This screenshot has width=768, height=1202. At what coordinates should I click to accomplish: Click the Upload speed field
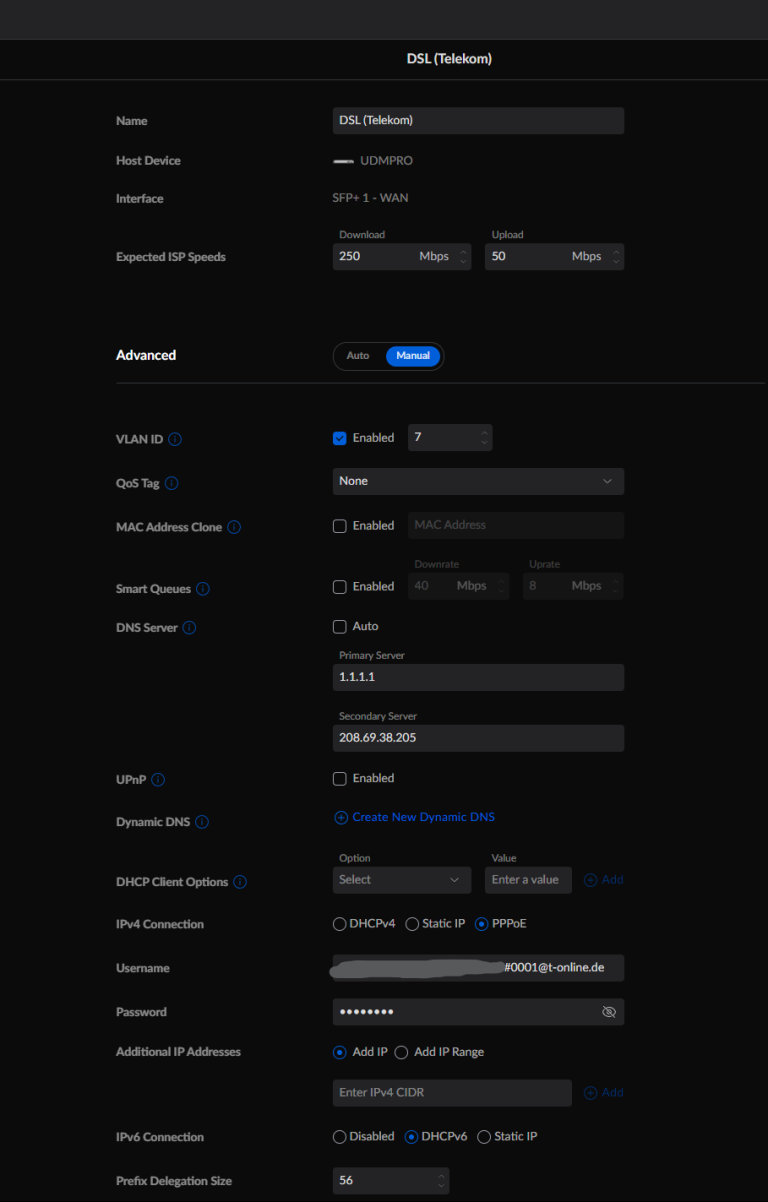pos(555,257)
